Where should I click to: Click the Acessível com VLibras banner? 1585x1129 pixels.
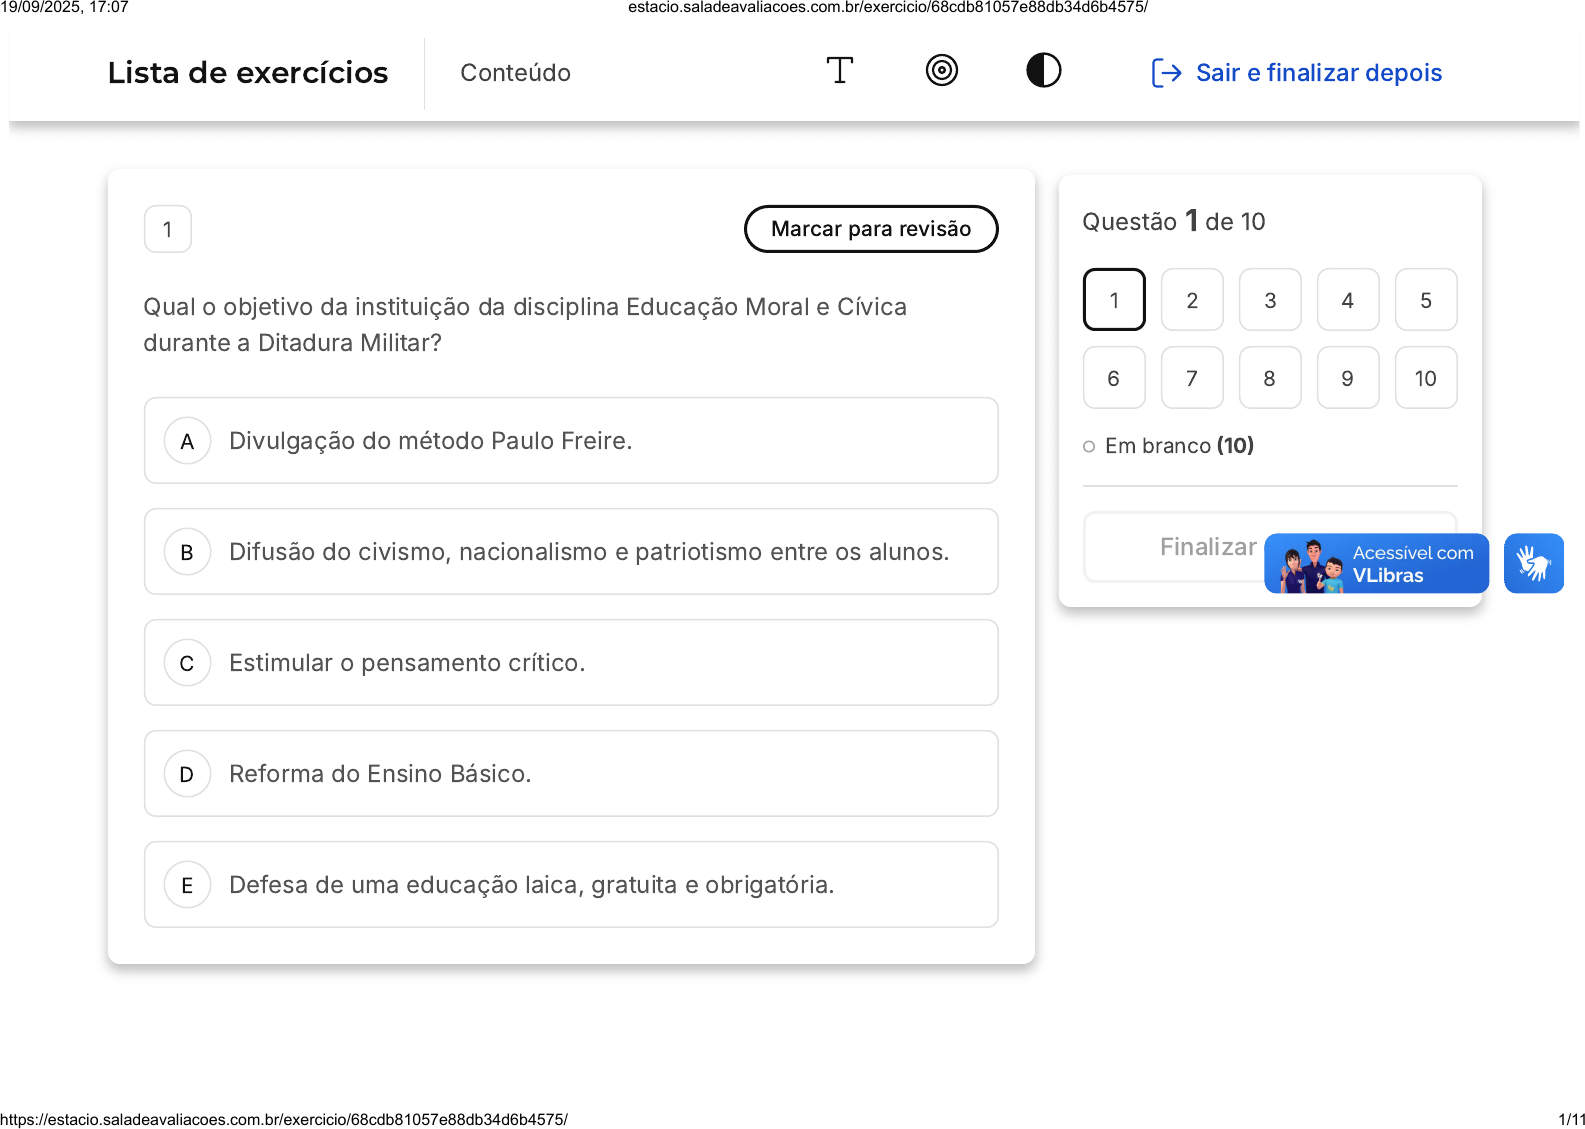pos(1376,564)
